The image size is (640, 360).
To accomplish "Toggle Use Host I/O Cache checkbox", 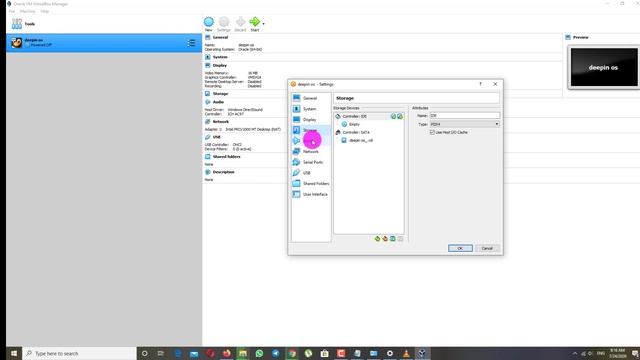I will 432,132.
